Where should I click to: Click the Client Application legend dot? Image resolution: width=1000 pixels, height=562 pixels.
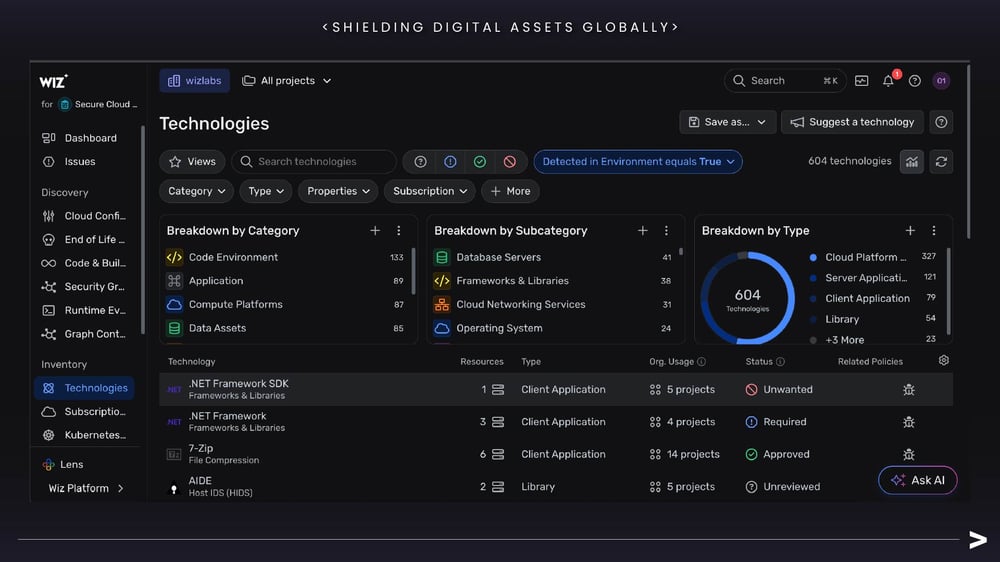point(813,299)
